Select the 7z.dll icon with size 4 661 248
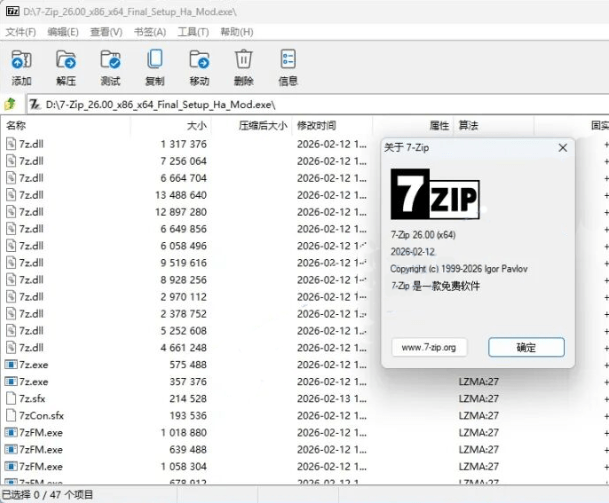 11,348
